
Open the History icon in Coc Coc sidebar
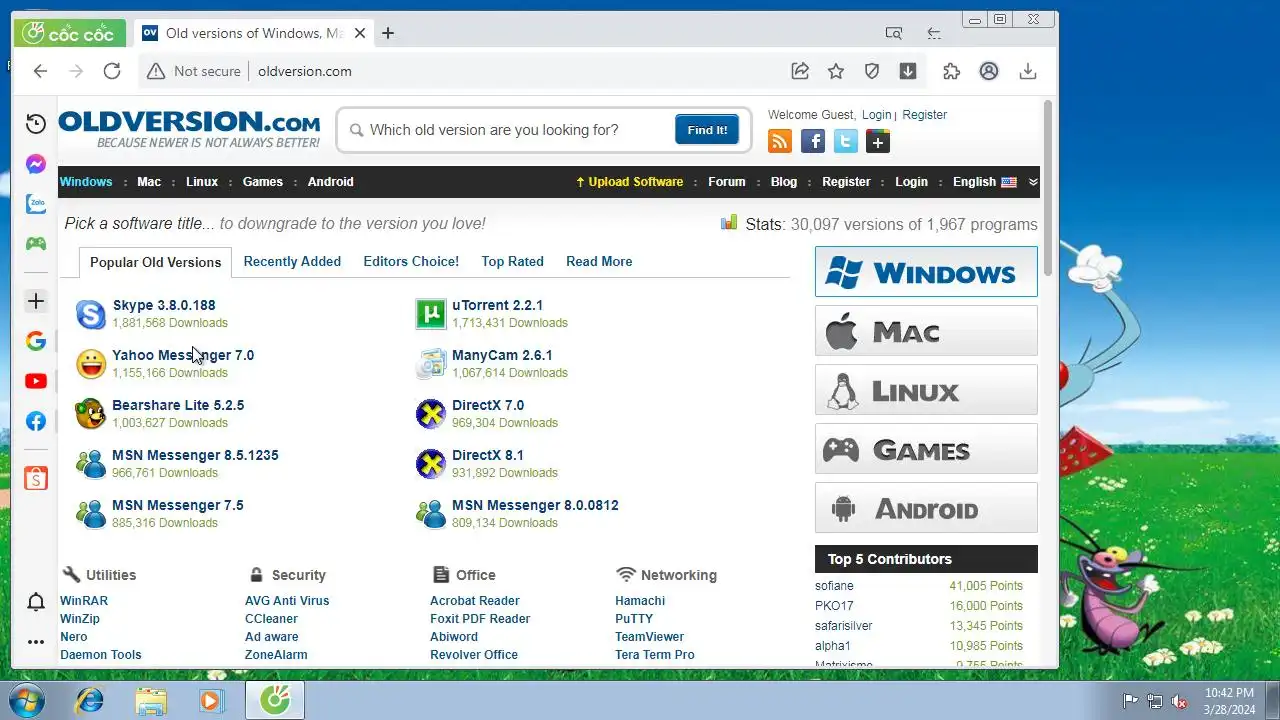click(36, 124)
